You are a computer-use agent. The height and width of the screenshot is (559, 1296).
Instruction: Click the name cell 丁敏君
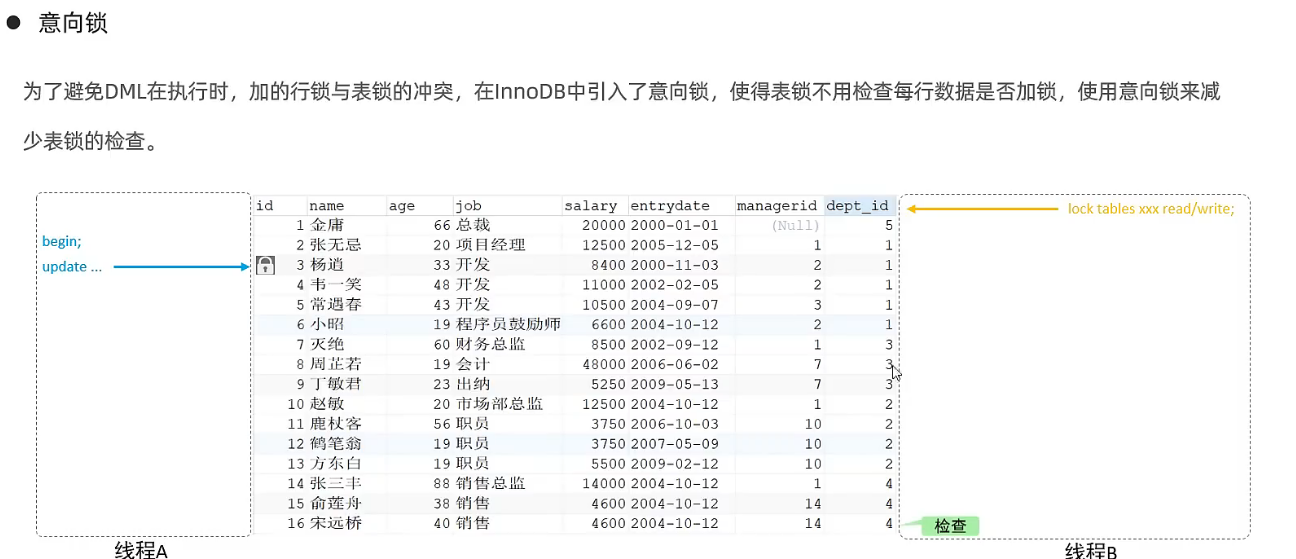click(336, 384)
